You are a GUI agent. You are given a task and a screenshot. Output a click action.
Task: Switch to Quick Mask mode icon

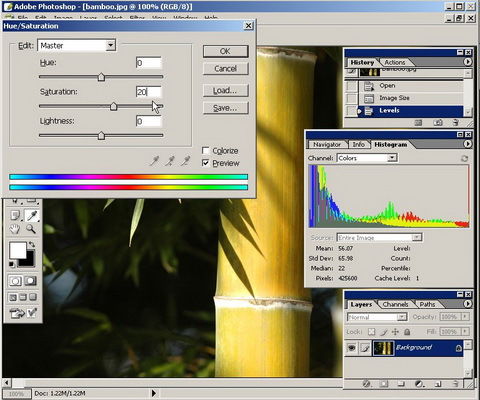point(30,281)
